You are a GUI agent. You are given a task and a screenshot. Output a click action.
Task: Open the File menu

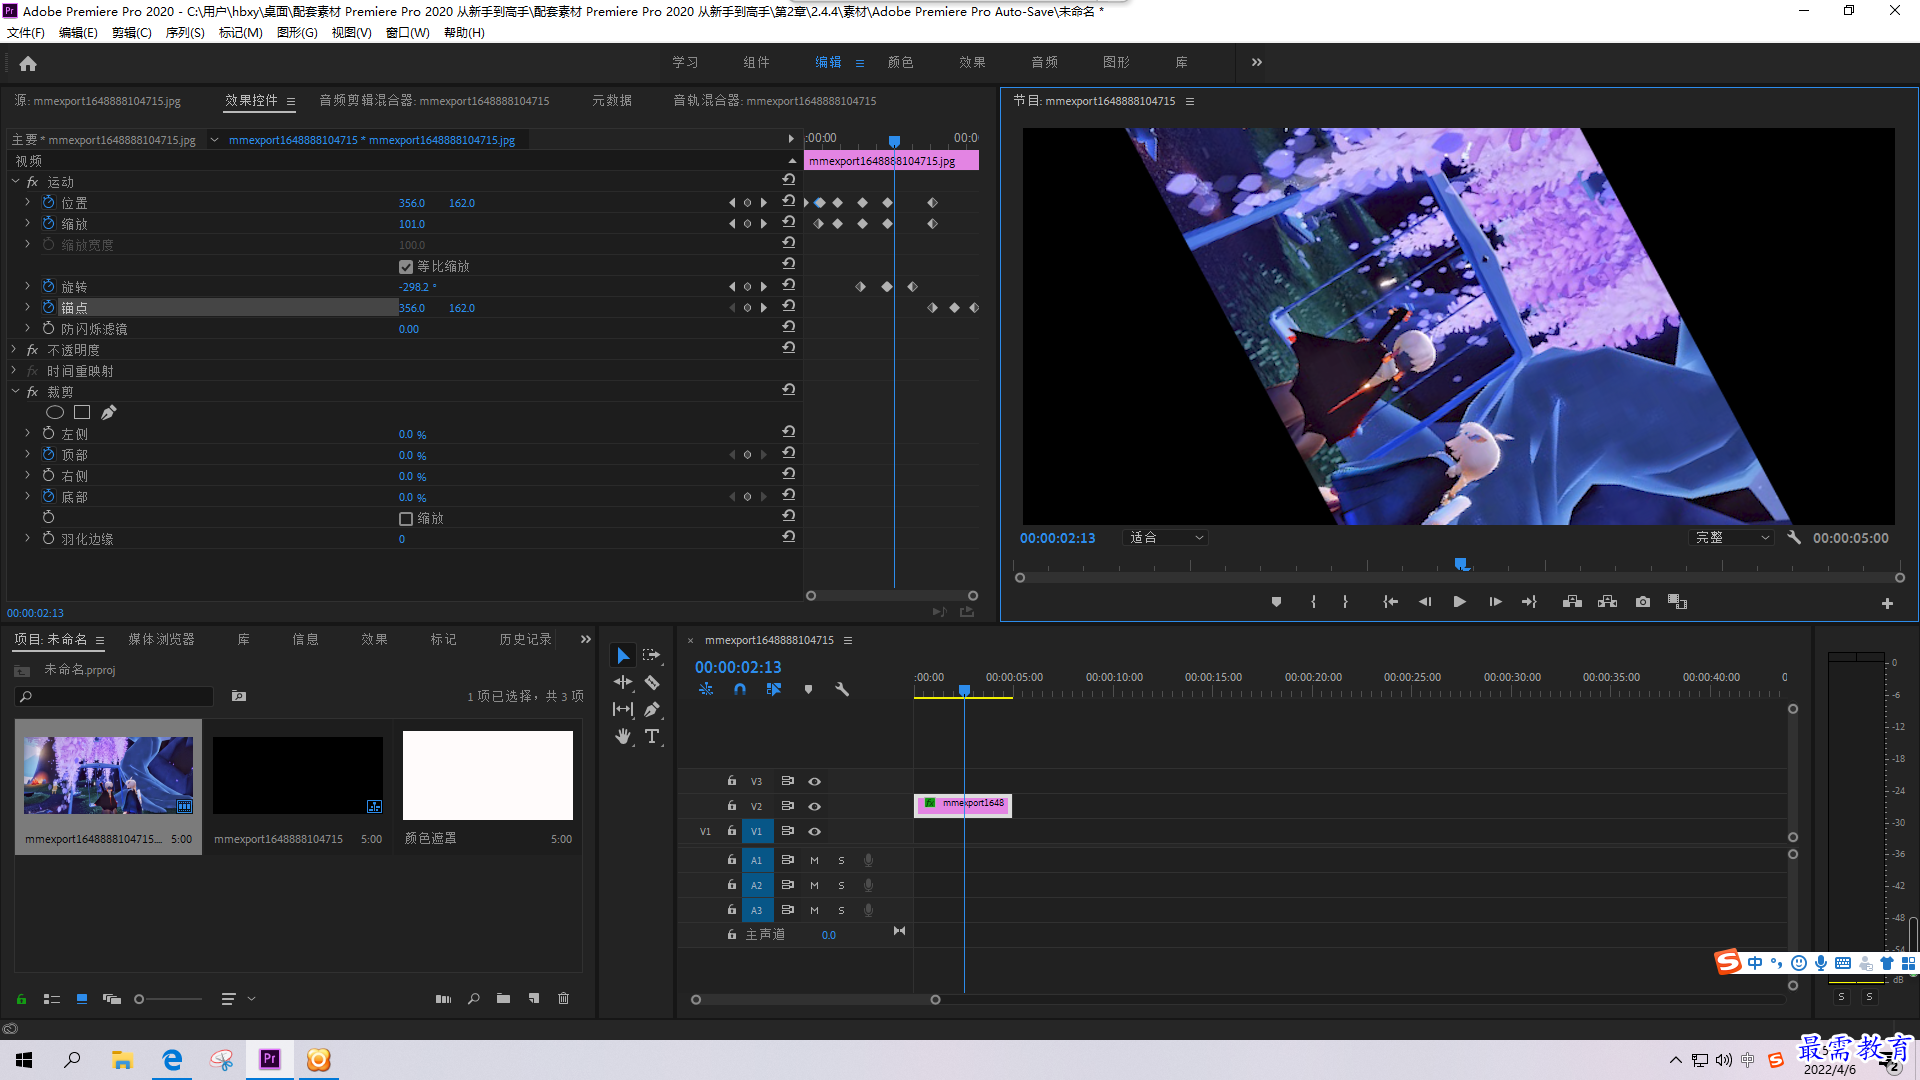click(x=26, y=32)
